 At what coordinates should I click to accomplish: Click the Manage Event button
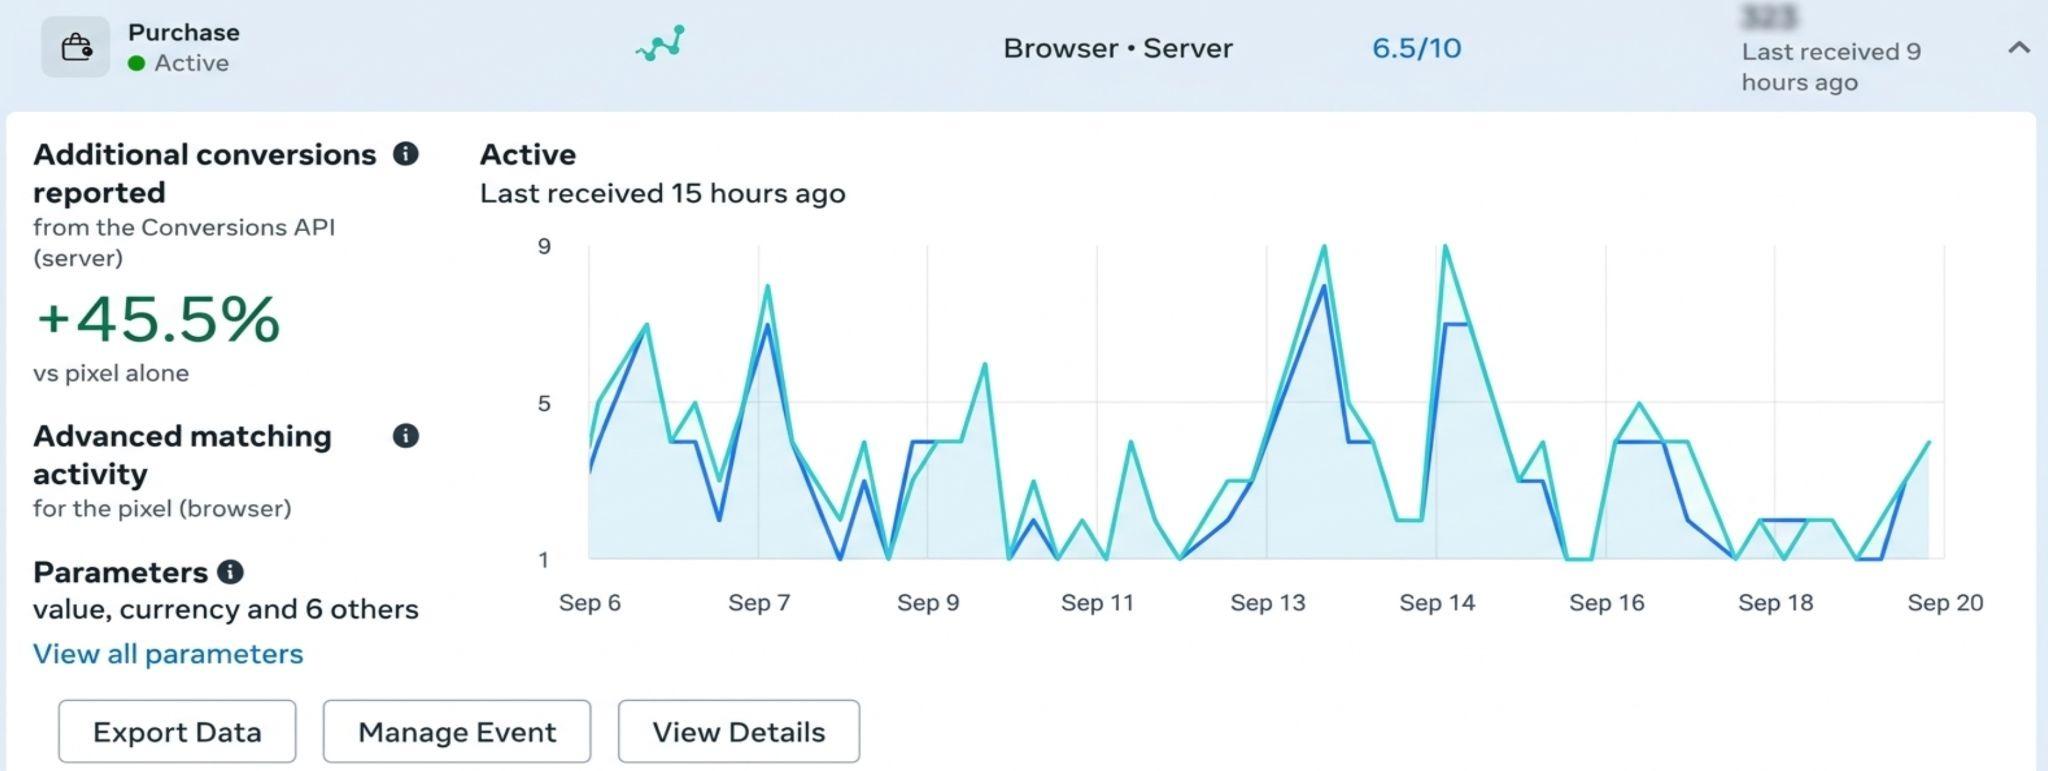[457, 732]
